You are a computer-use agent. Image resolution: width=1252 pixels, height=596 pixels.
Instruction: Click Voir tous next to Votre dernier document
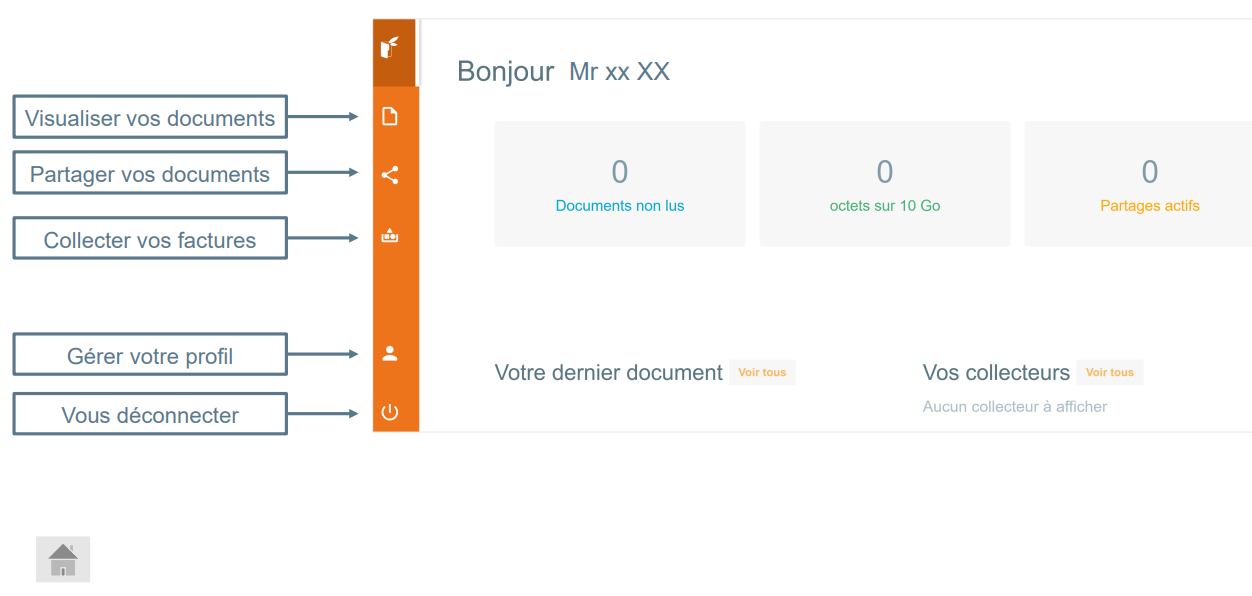click(762, 372)
